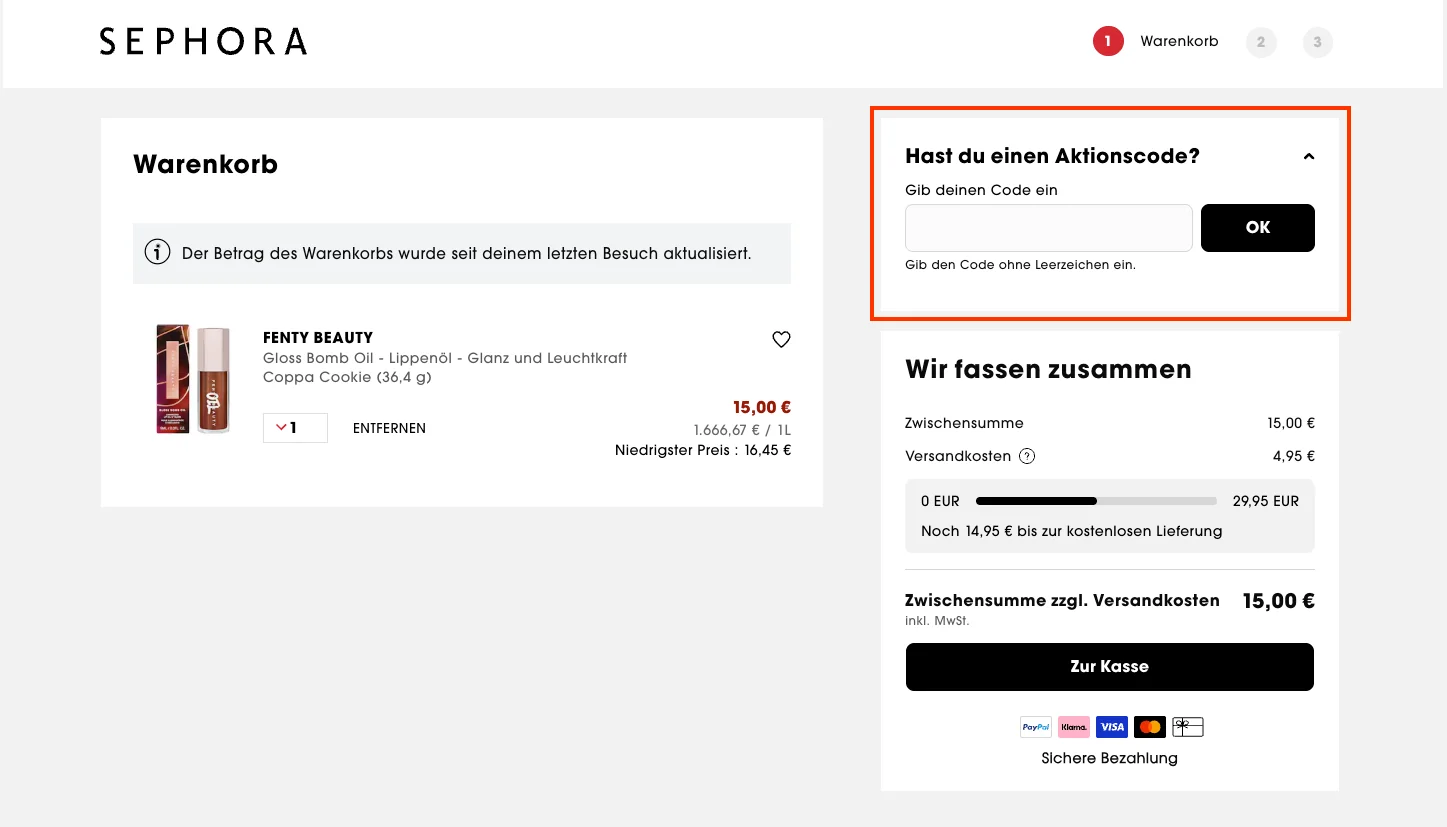
Task: Select checkout step 3 circle
Action: pos(1318,42)
